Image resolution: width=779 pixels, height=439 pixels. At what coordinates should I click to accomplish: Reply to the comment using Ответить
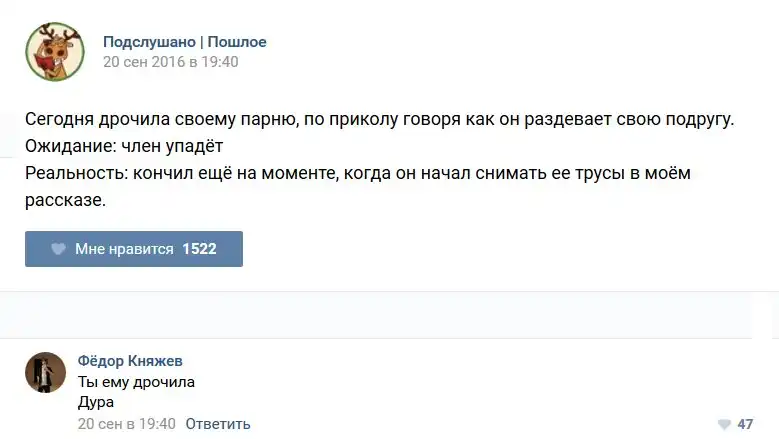(x=218, y=424)
